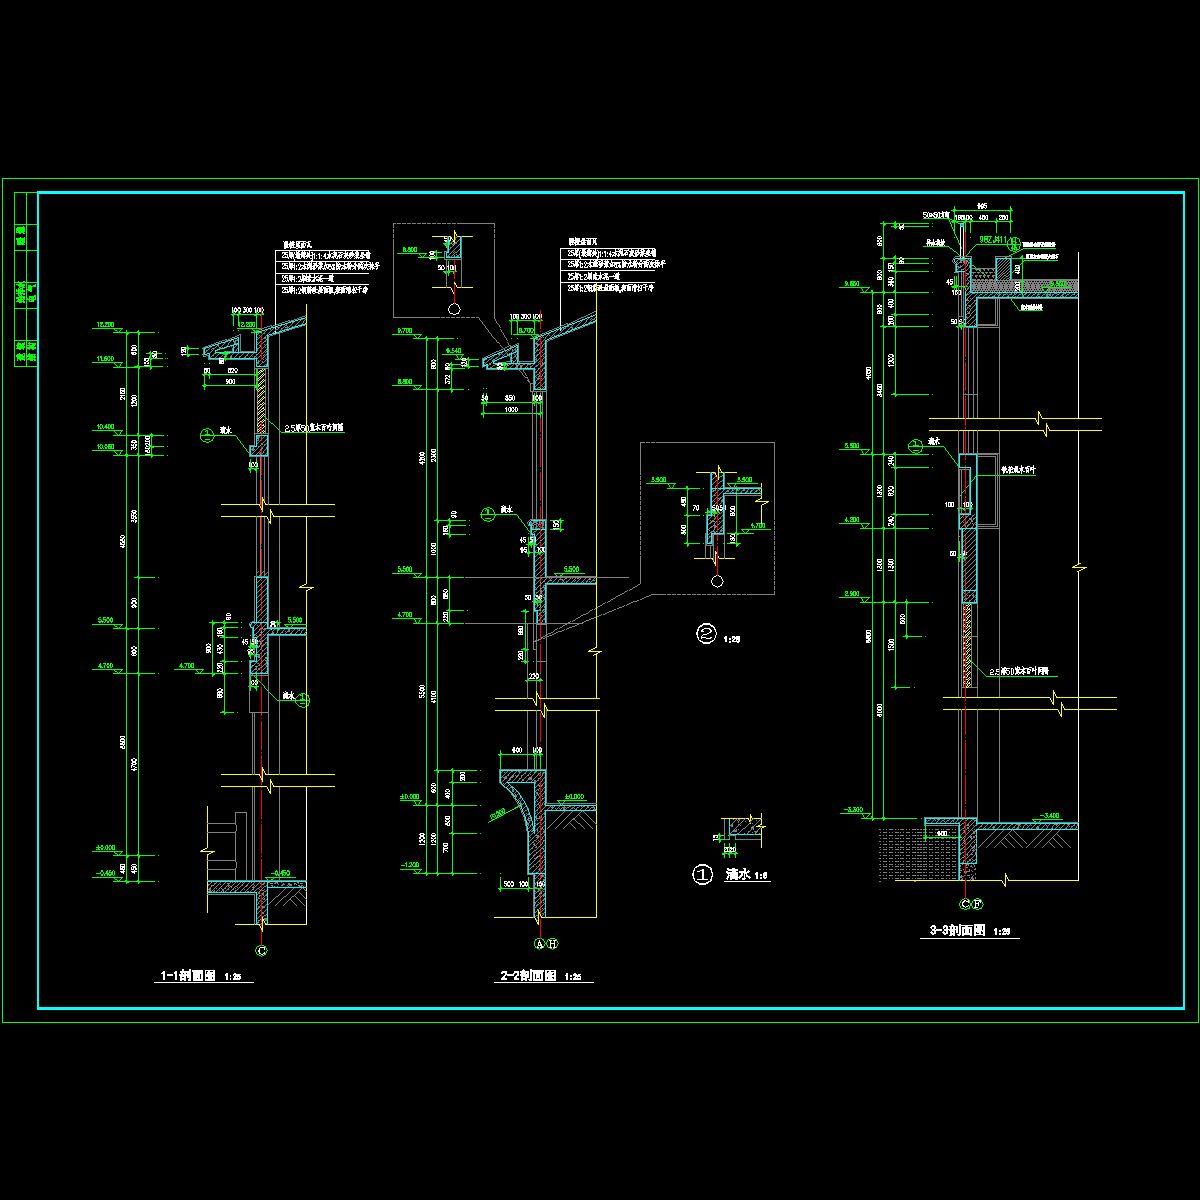Select the upper 滴水 callout bubble in section 1-1
The image size is (1200, 1200).
point(206,435)
